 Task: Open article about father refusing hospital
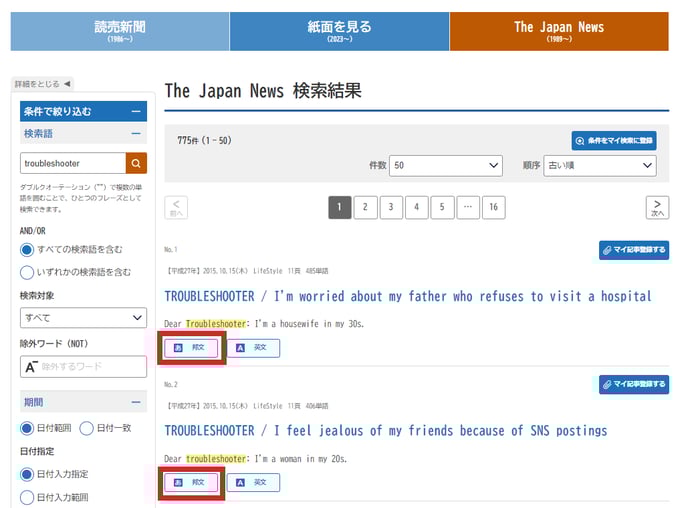click(407, 296)
